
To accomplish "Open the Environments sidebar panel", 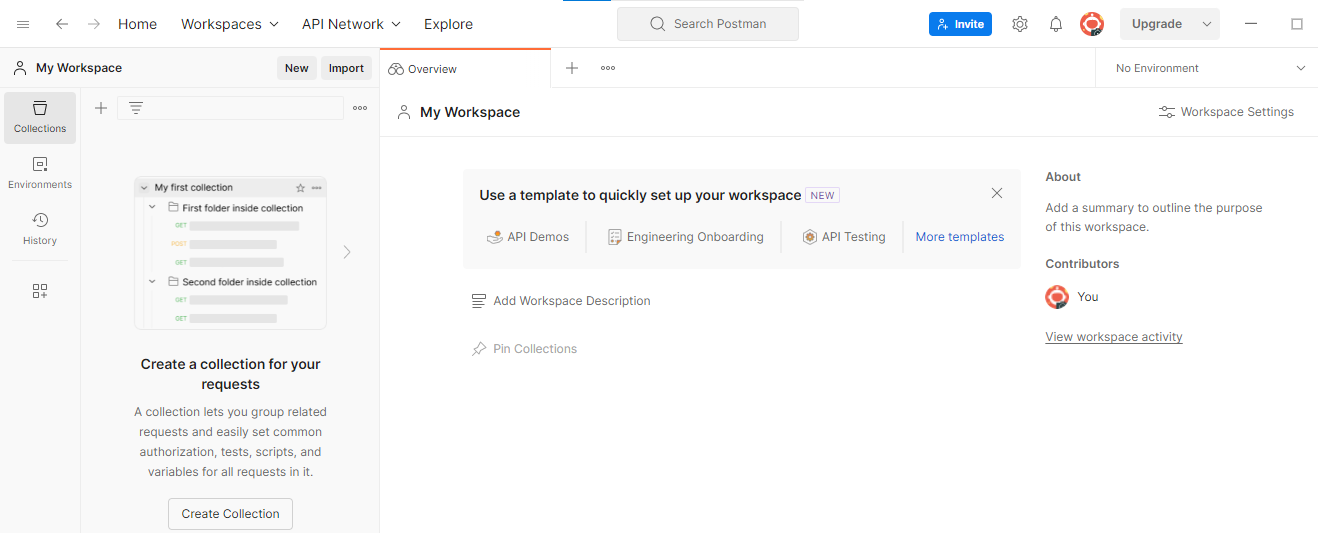I will [40, 173].
